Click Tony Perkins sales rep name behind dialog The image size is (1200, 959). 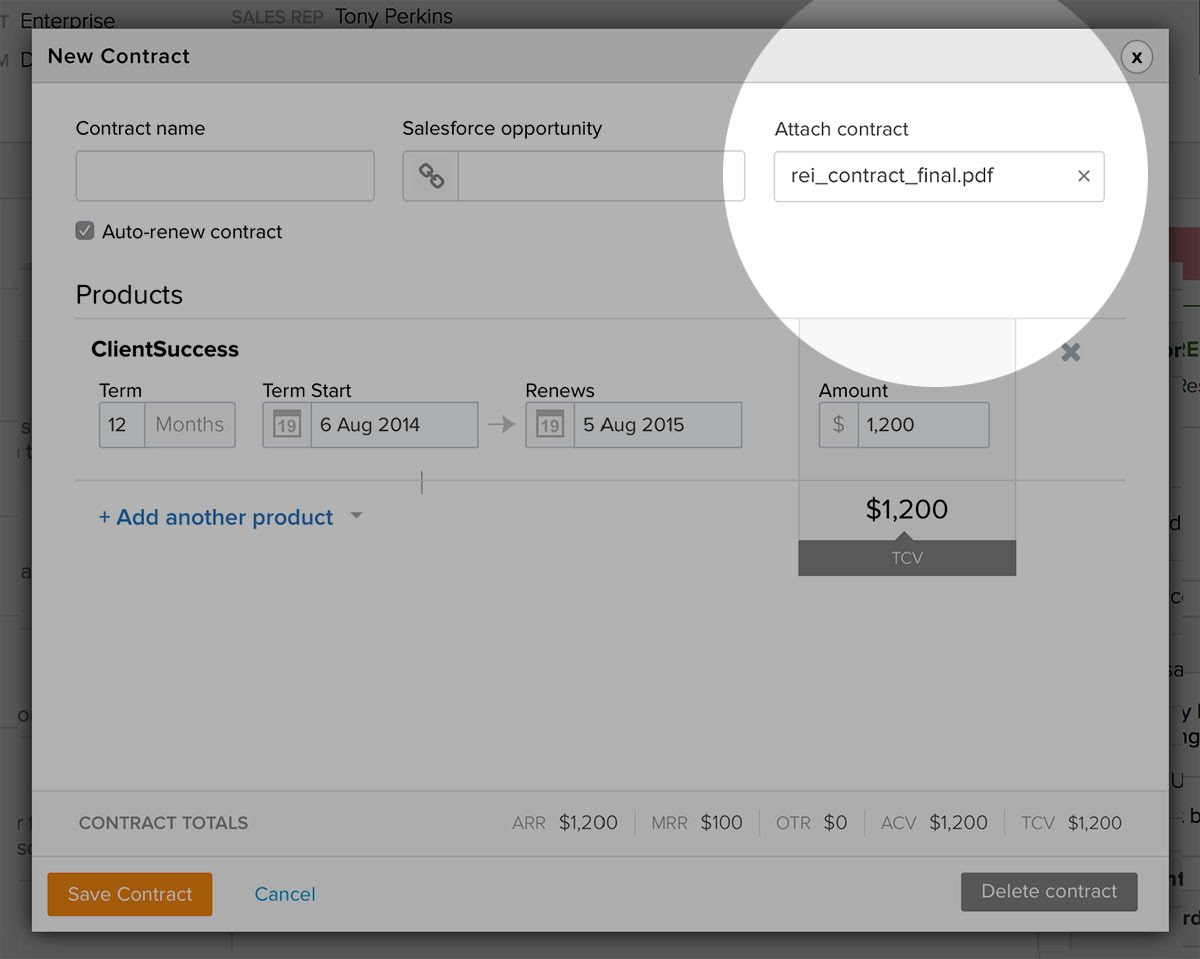[394, 16]
